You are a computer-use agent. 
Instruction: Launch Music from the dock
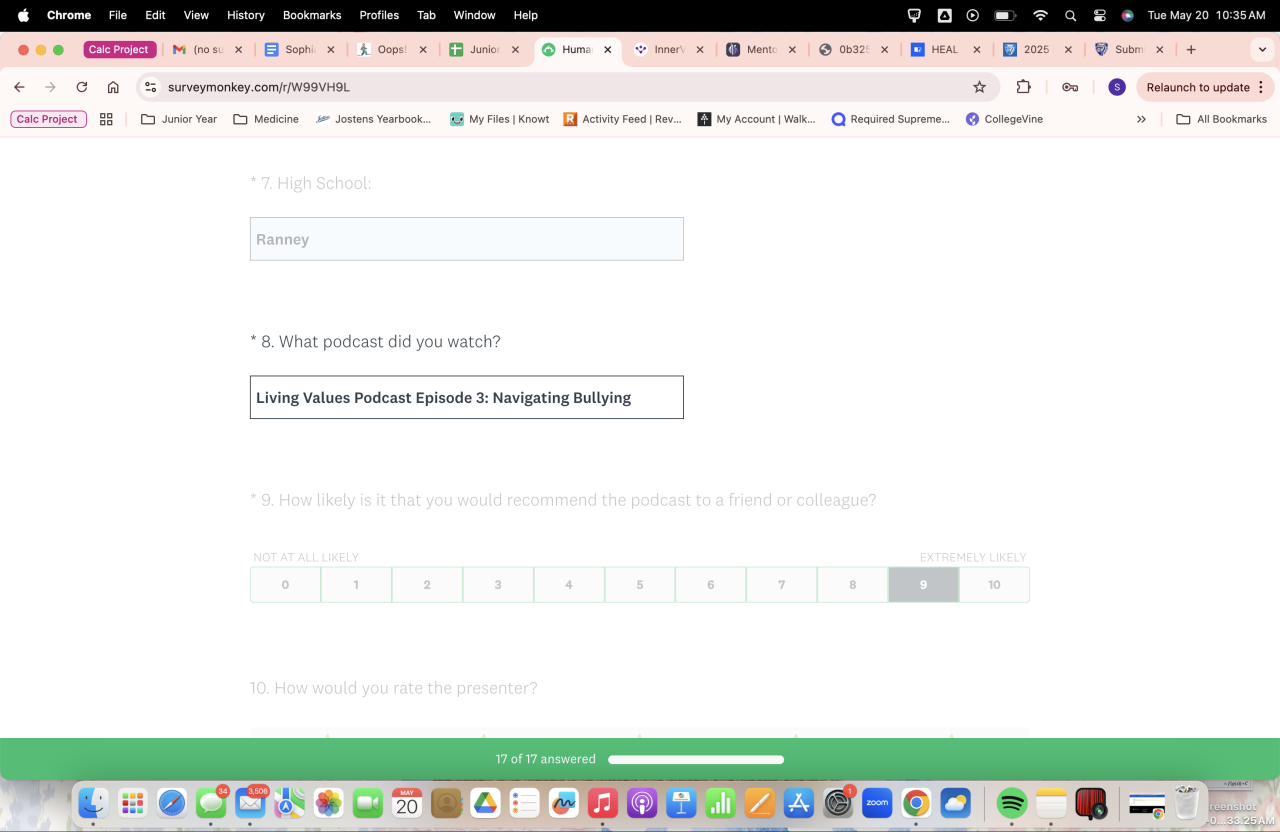602,802
